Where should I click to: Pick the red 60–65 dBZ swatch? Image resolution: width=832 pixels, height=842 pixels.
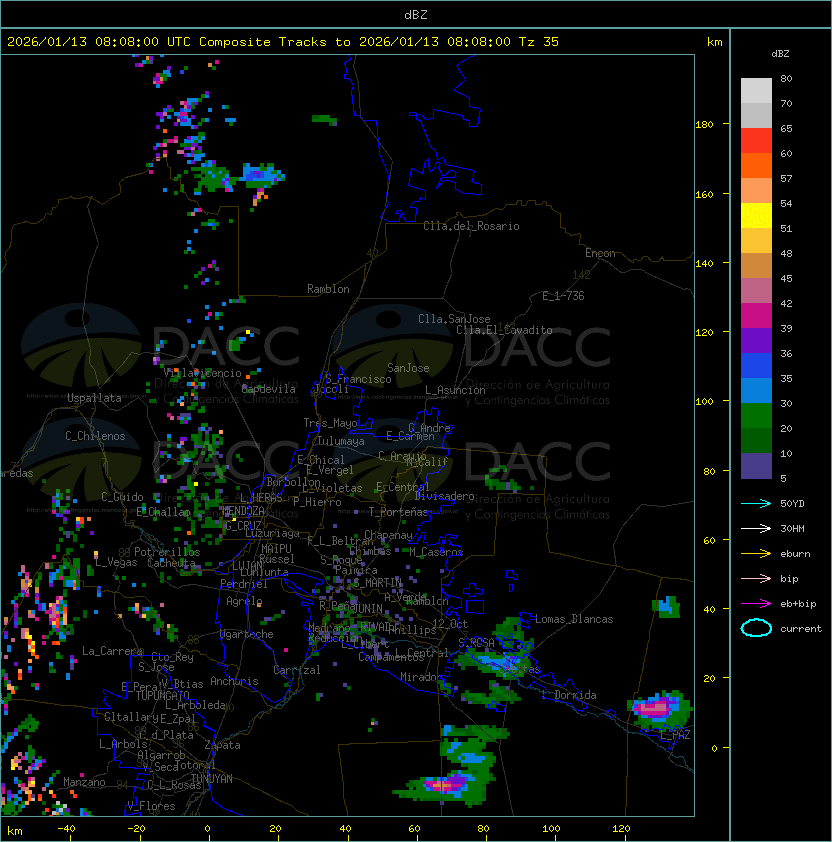pos(756,141)
